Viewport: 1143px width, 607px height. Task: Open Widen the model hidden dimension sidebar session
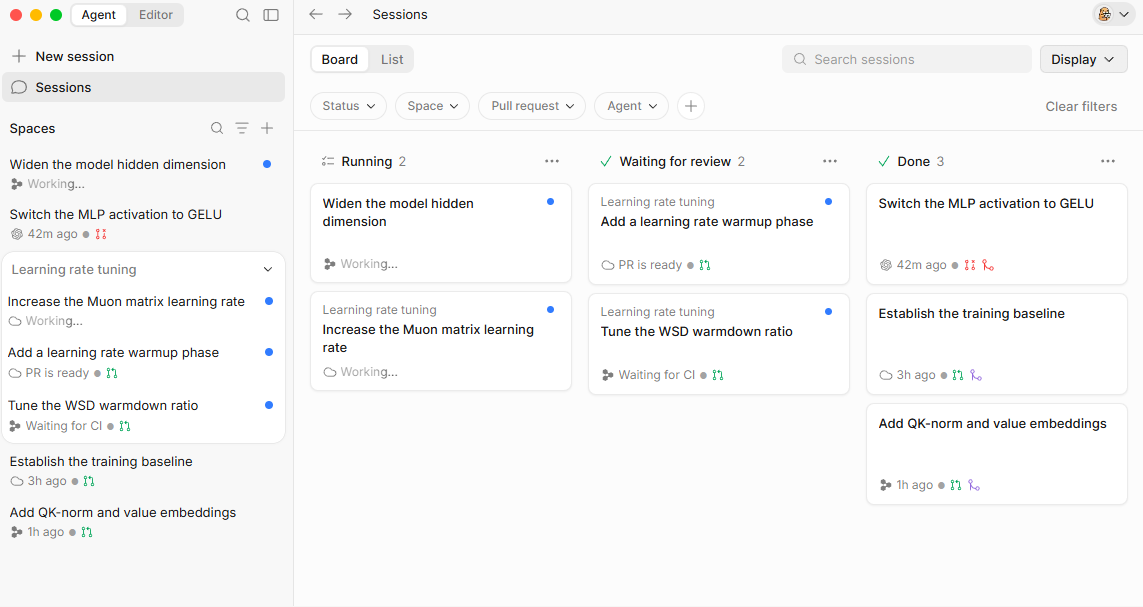pos(144,173)
